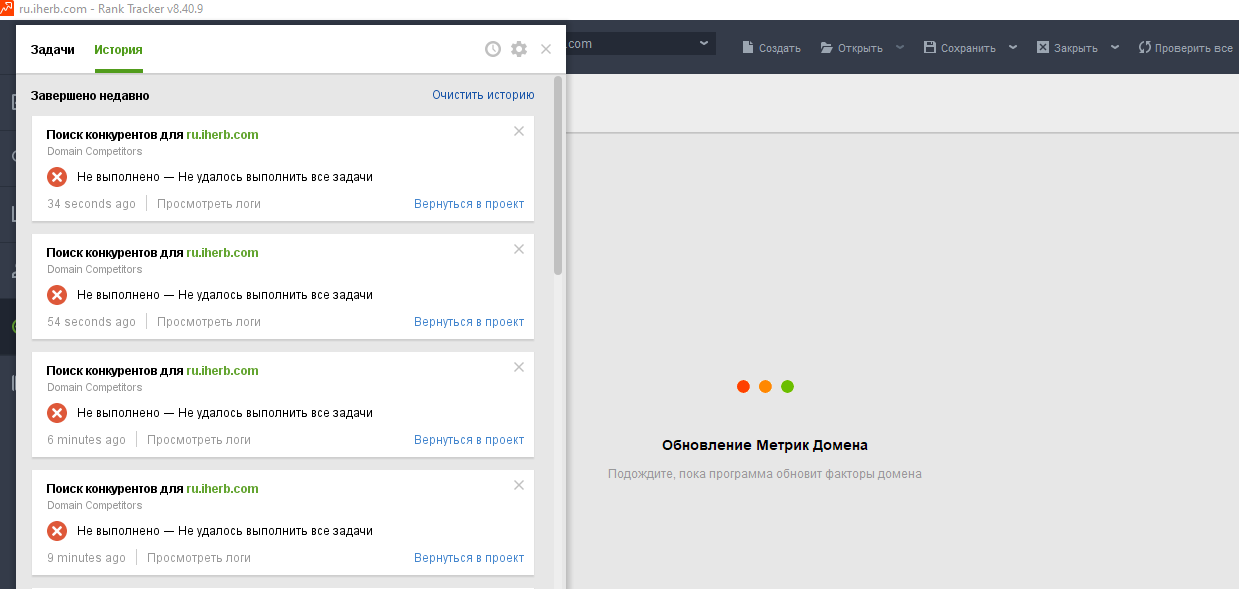Click Проверить все toolbar button
Viewport: 1239px width, 589px height.
coord(1186,48)
